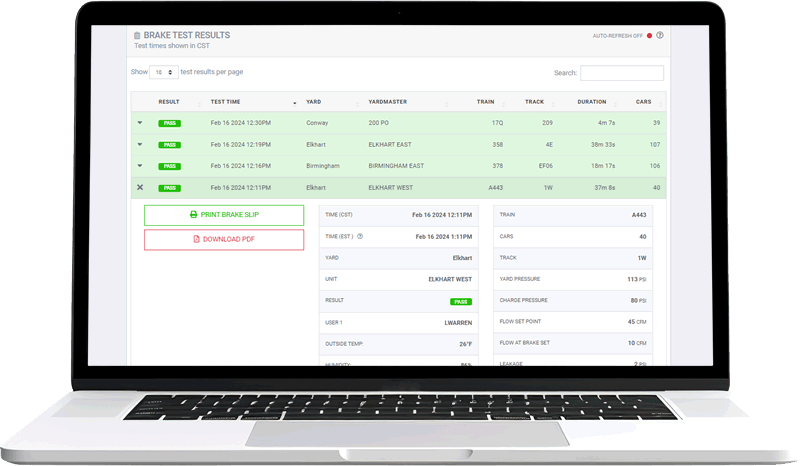Select the 'ELKHART EAST' yardmaster cell

click(390, 144)
